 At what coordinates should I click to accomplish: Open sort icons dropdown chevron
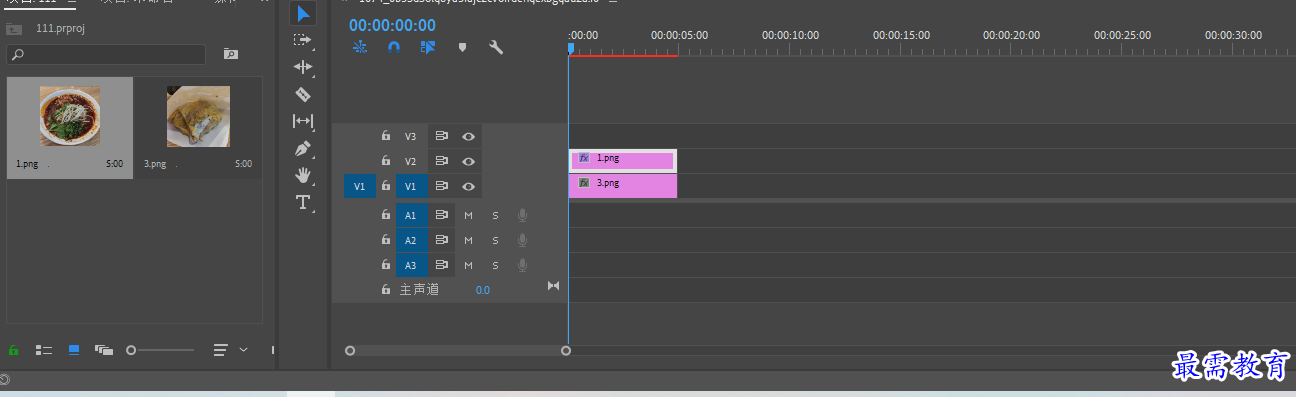click(x=243, y=350)
